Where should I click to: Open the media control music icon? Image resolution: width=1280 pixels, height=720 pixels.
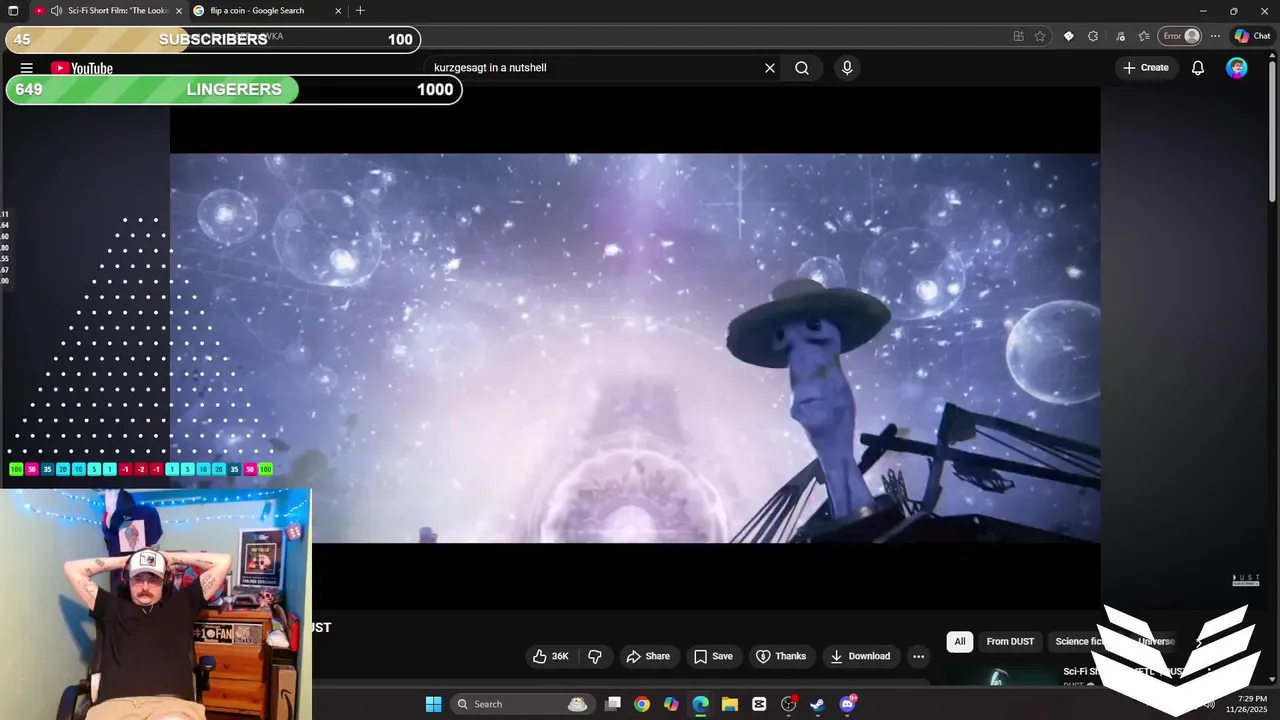(x=1119, y=36)
